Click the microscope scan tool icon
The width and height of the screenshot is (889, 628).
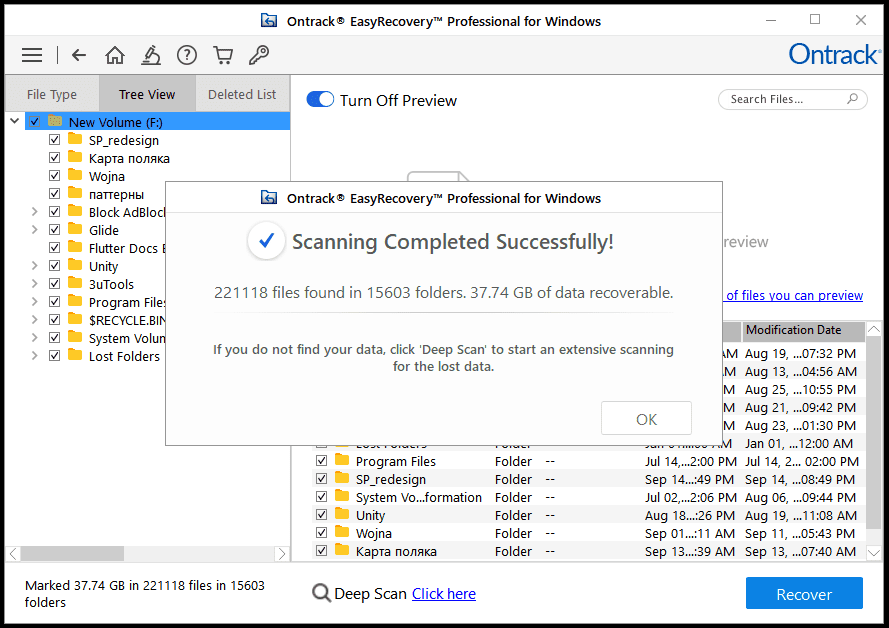point(151,55)
